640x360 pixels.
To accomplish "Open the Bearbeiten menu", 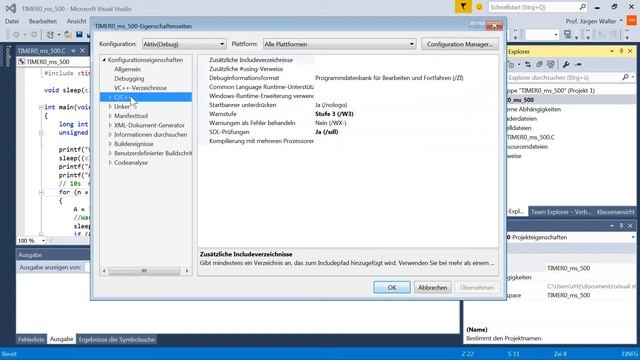I will (42, 21).
